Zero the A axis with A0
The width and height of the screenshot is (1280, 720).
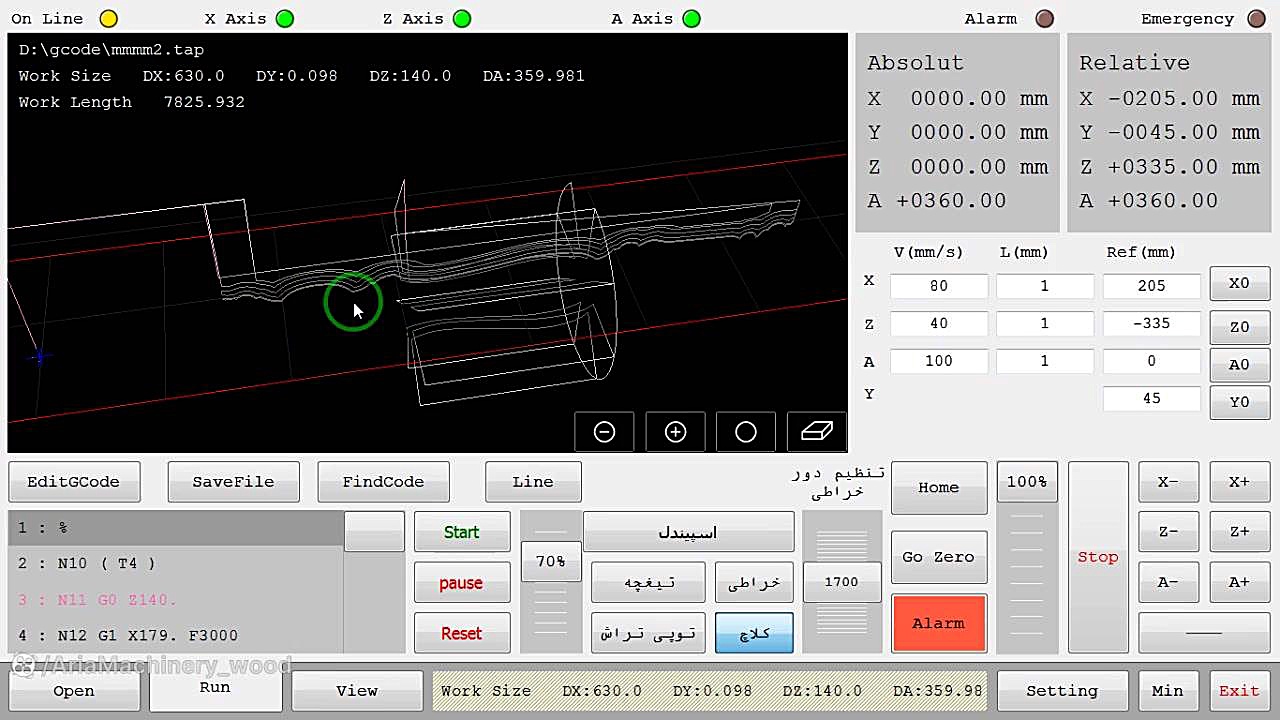(x=1239, y=365)
